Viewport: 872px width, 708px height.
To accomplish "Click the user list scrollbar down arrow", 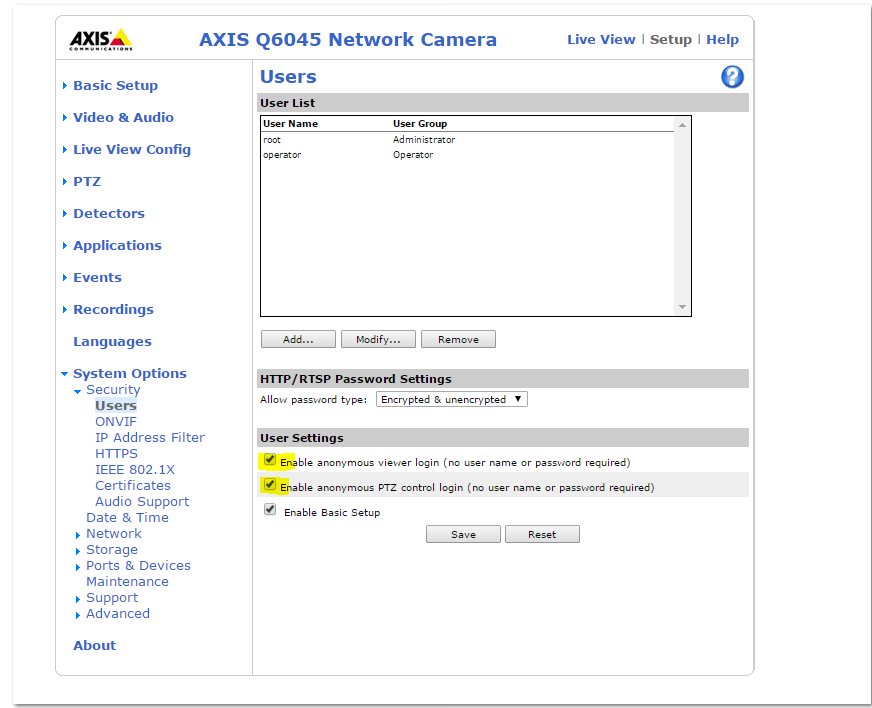I will coord(683,308).
